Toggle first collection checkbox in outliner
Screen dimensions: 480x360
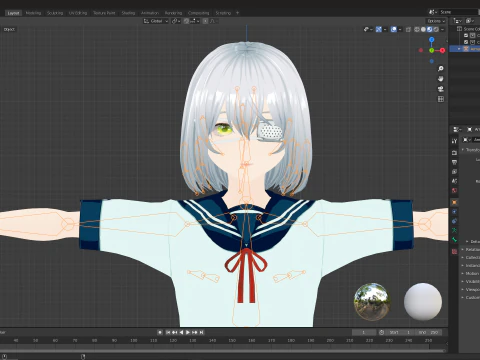click(x=466, y=35)
